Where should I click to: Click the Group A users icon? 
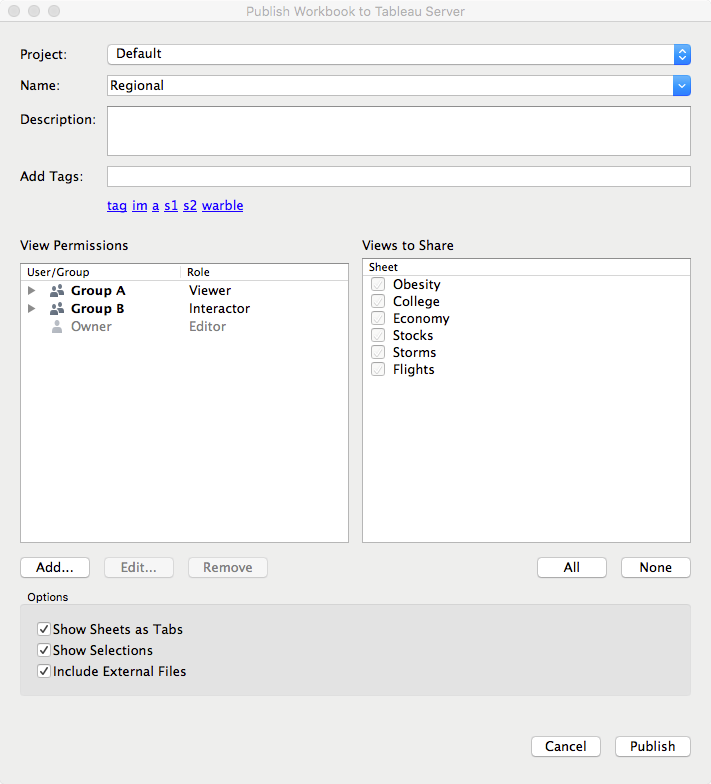[x=57, y=291]
